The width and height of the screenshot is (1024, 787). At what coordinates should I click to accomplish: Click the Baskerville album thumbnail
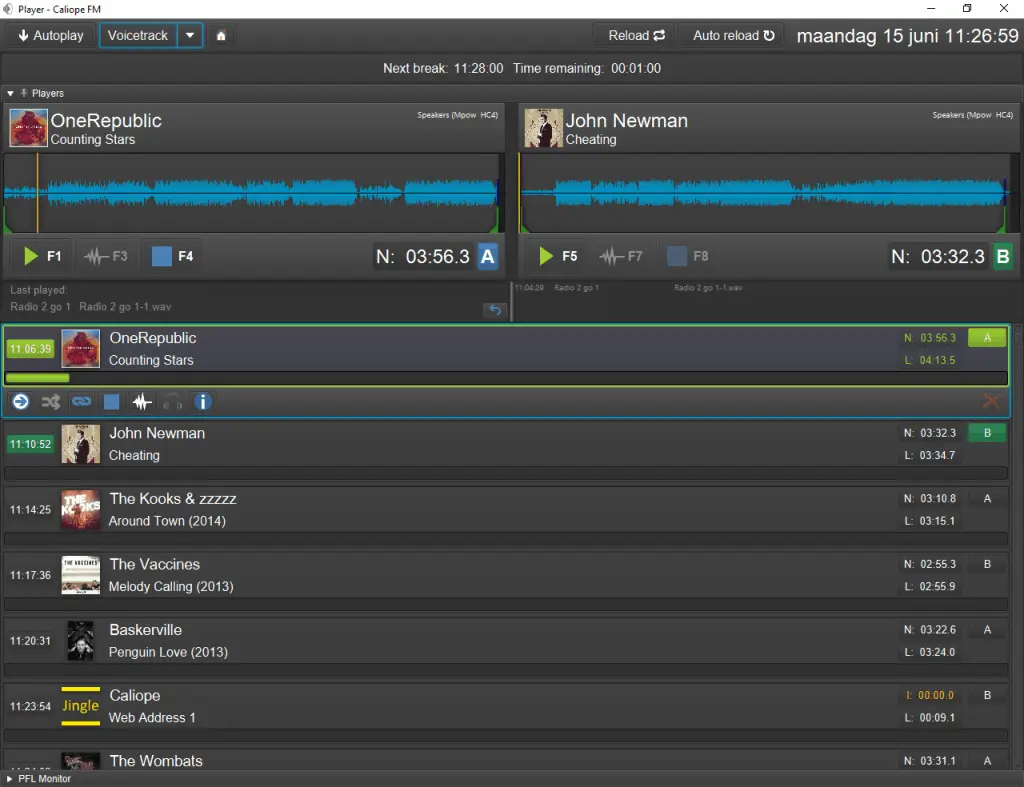pos(80,641)
